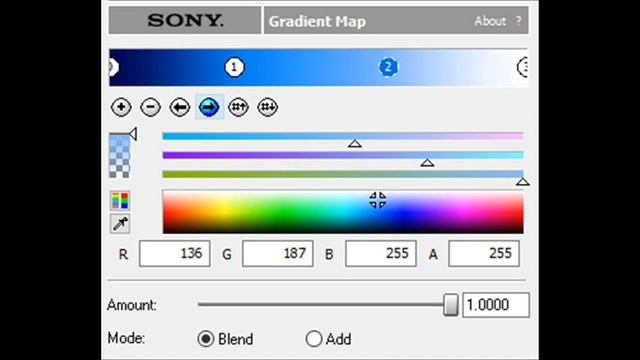
Task: Click the R value input field
Action: (x=175, y=254)
